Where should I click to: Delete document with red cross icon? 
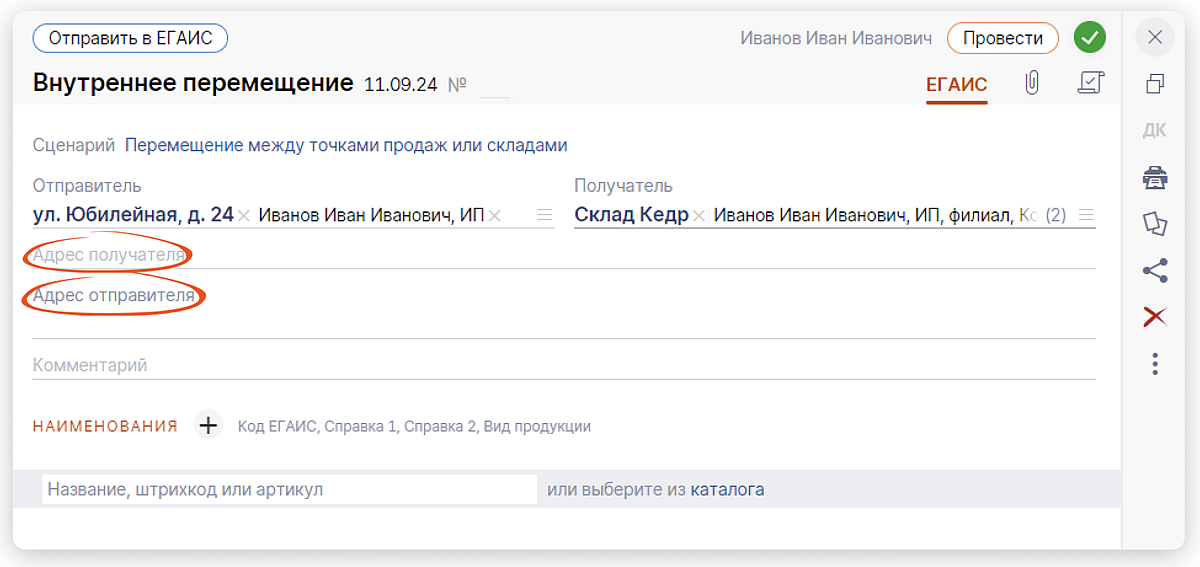(x=1155, y=317)
